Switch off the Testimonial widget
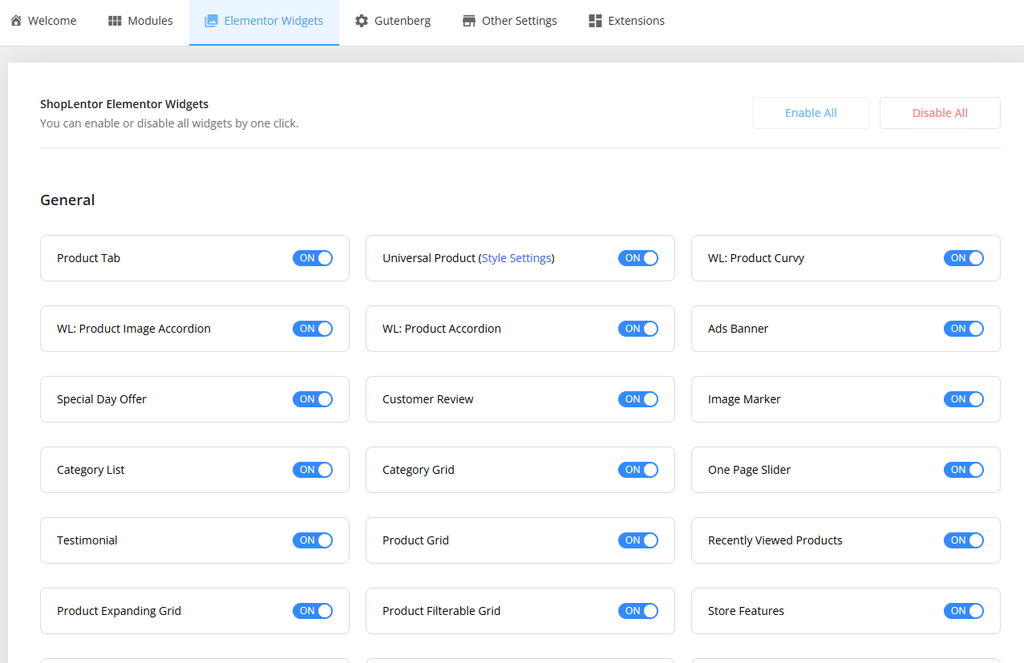The height and width of the screenshot is (663, 1024). pos(313,540)
